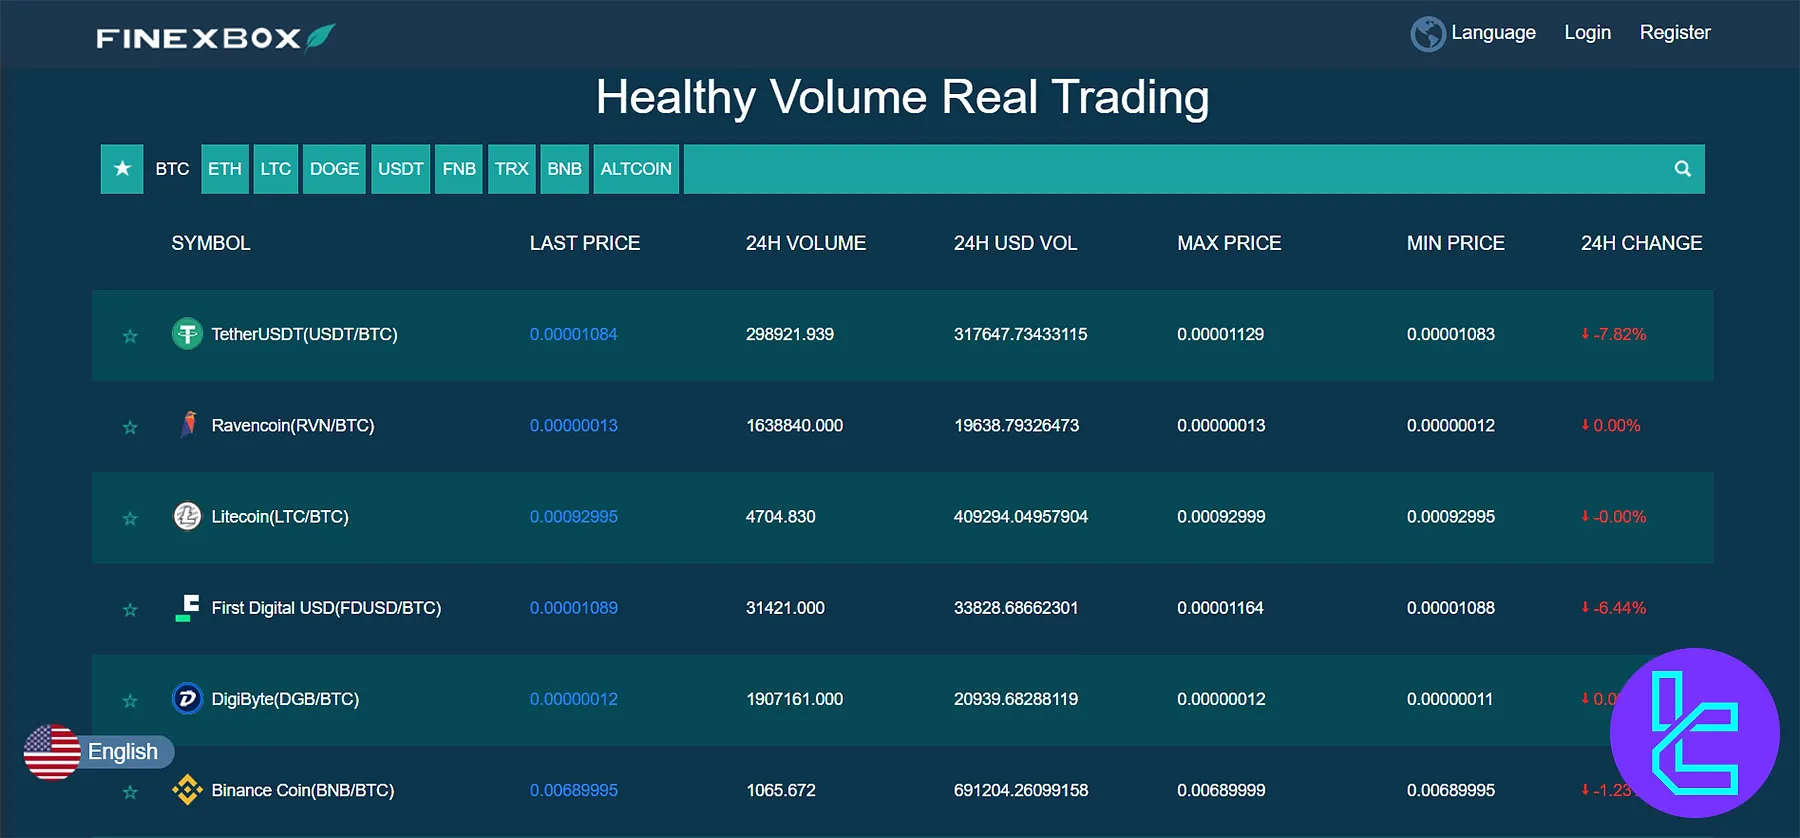Sort by the 24H CHANGE column header
Image resolution: width=1800 pixels, height=838 pixels.
tap(1641, 243)
